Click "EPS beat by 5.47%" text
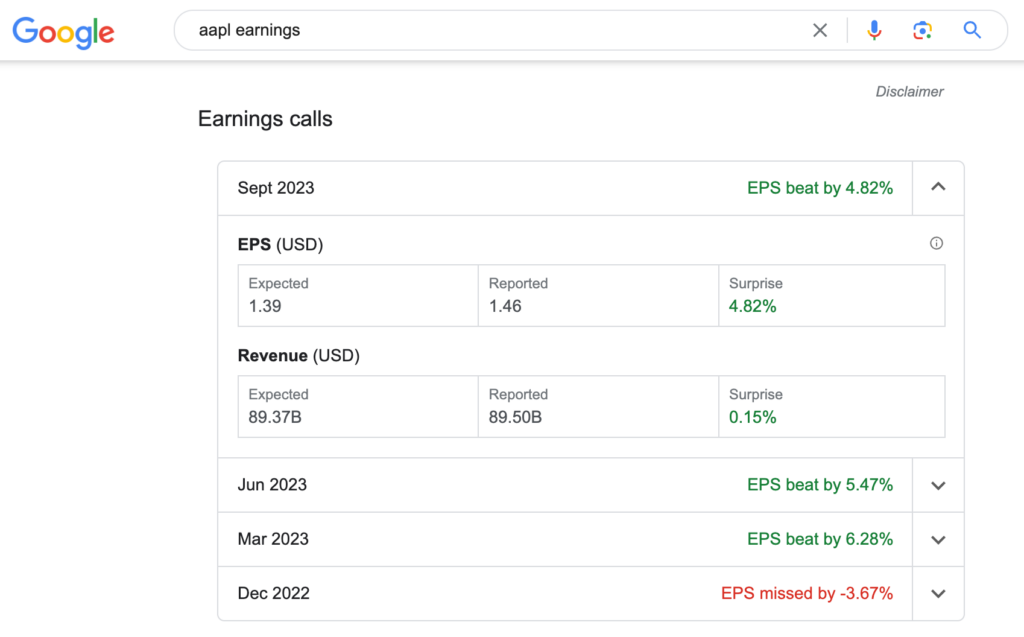The image size is (1024, 637). coord(820,485)
